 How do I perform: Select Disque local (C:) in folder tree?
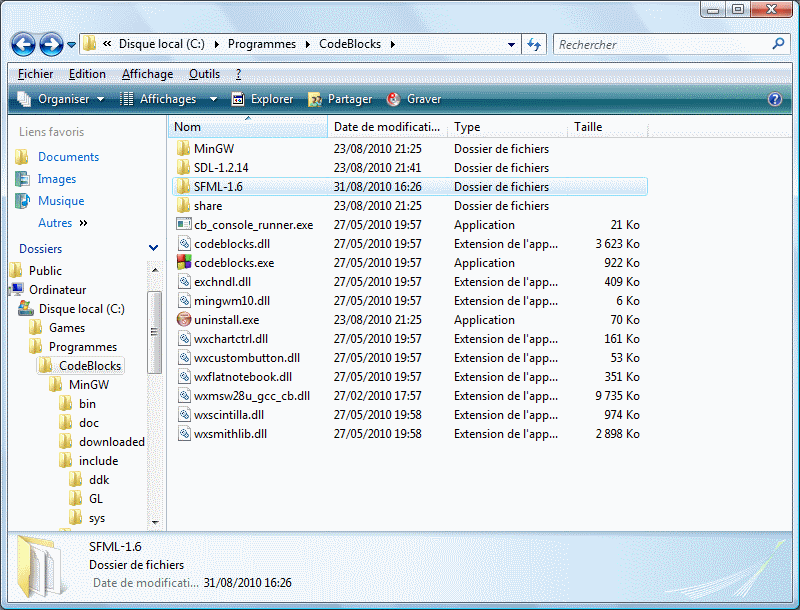point(82,309)
